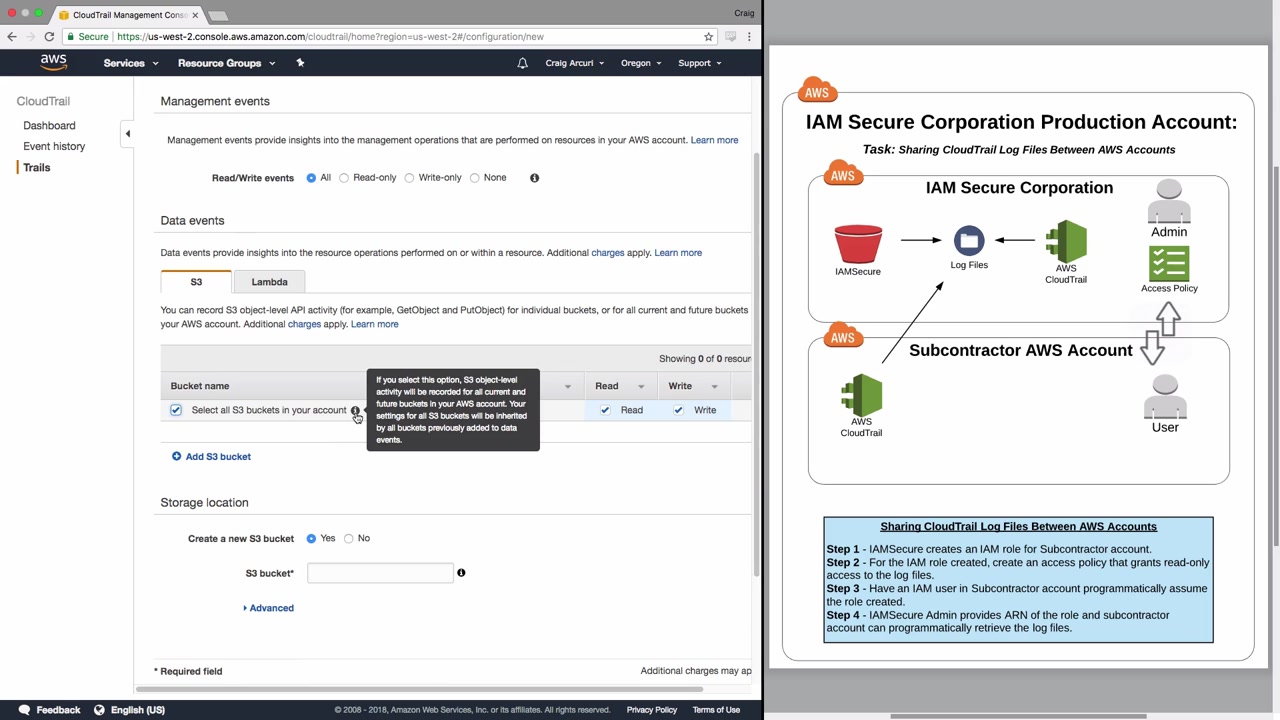Click the browser back arrow
1280x720 pixels.
(x=12, y=37)
